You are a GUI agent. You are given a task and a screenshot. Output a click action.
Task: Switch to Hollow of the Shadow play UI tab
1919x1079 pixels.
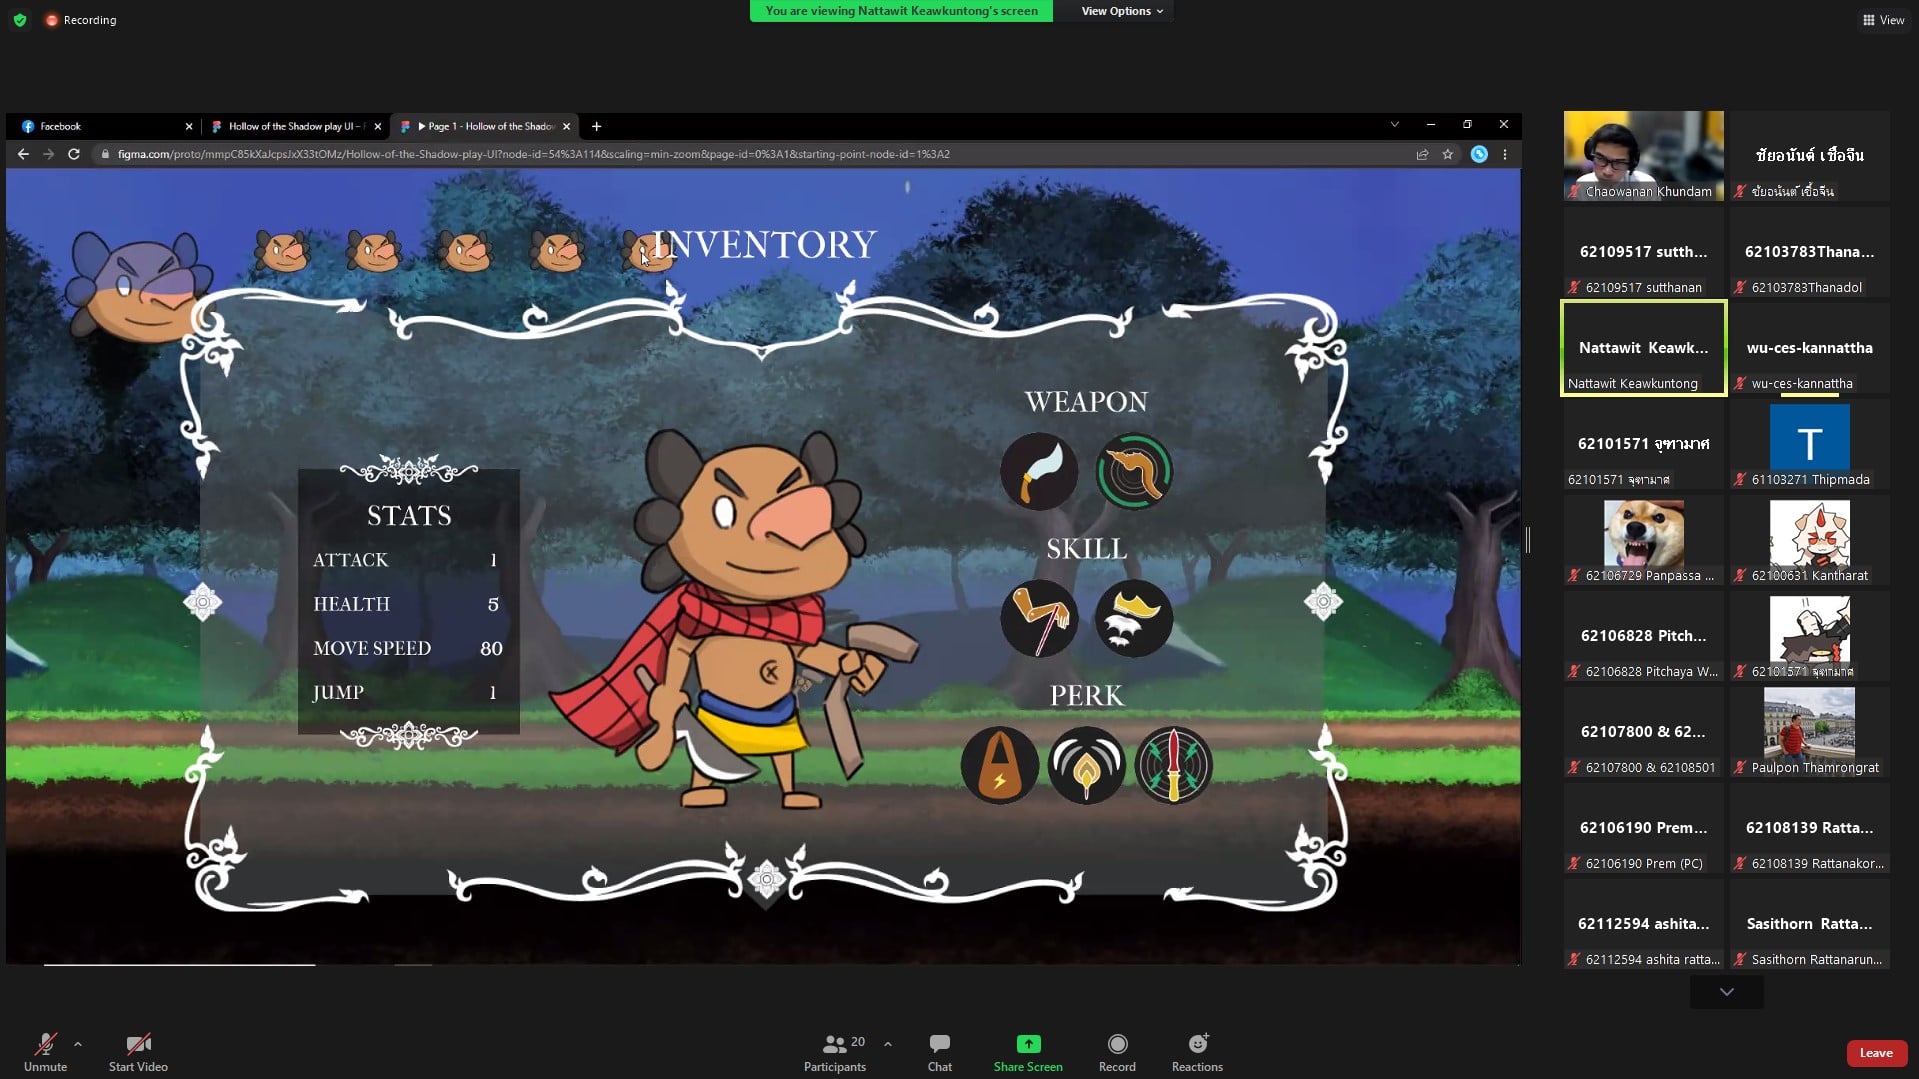[290, 126]
